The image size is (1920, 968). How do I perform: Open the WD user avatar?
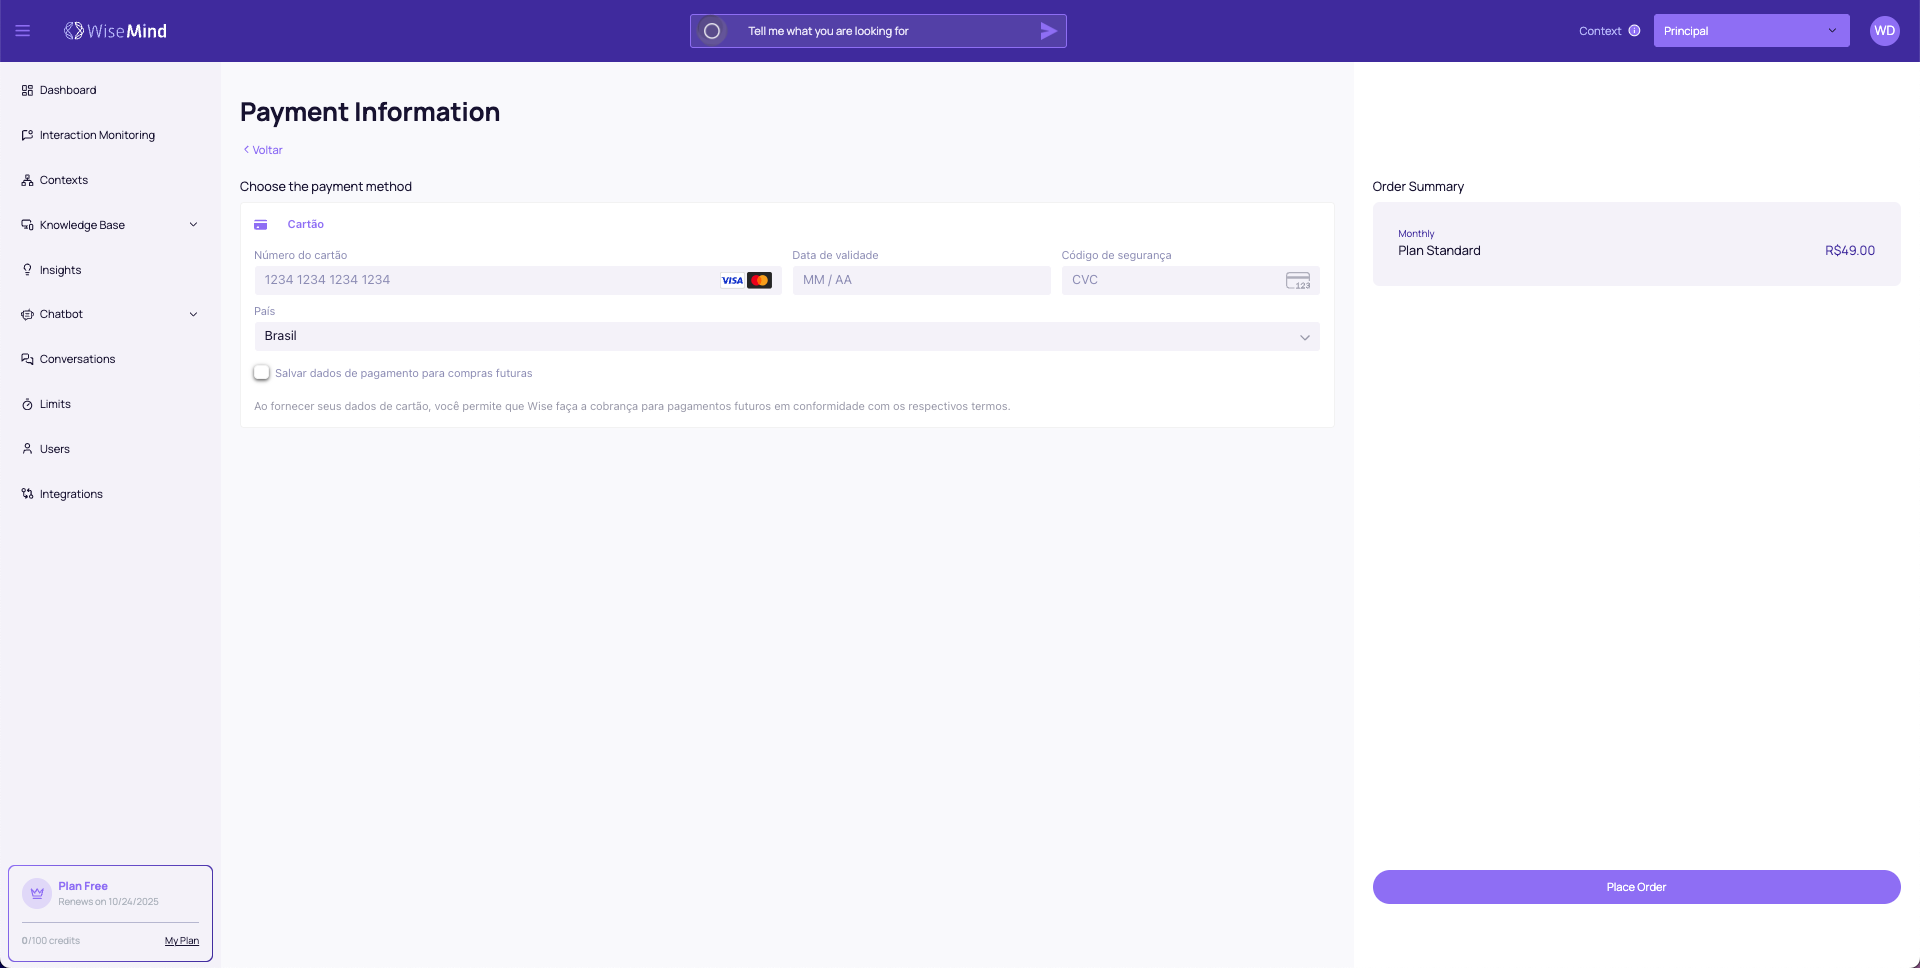tap(1884, 31)
